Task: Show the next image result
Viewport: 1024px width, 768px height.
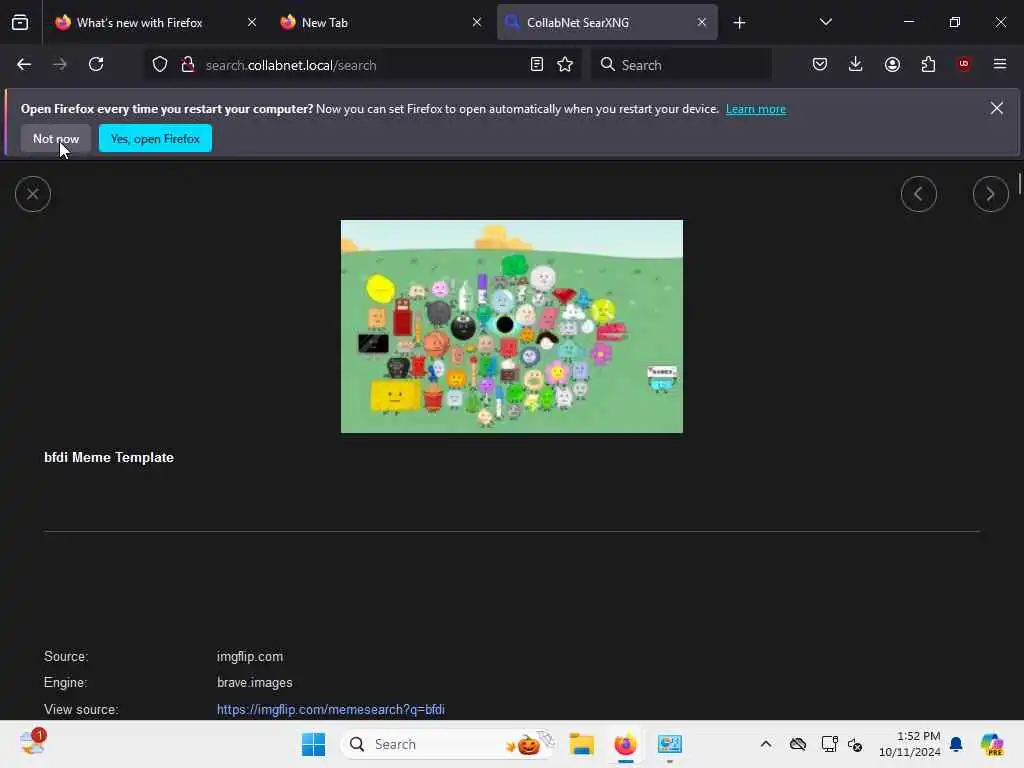Action: (991, 194)
